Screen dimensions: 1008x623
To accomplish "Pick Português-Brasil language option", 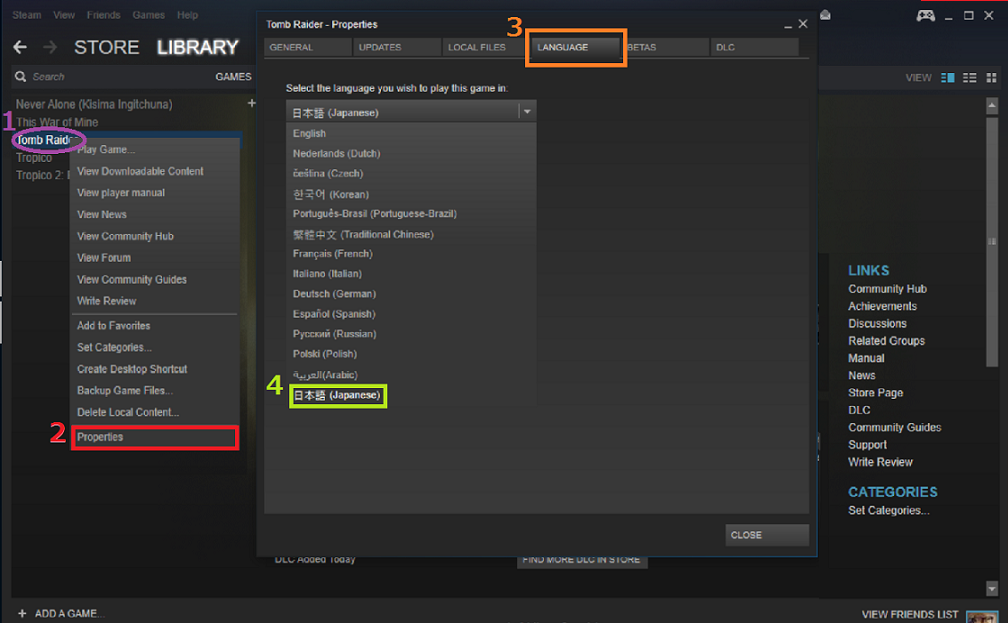I will [411, 213].
